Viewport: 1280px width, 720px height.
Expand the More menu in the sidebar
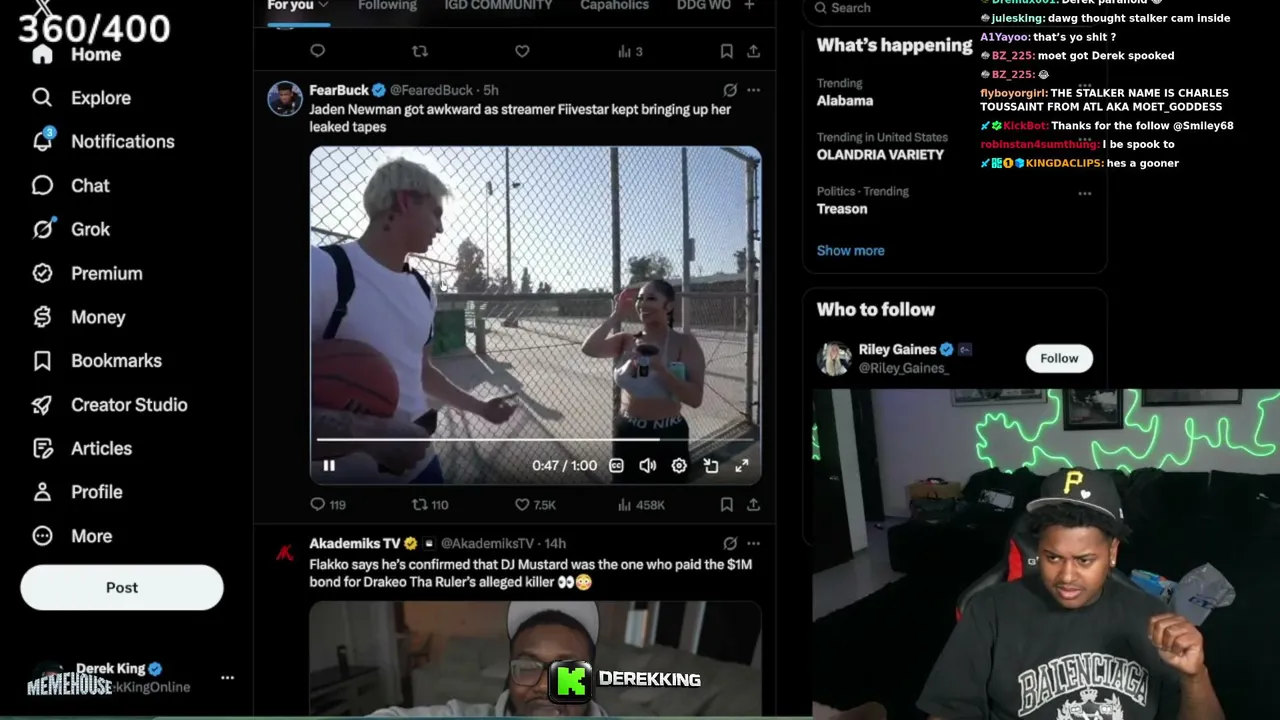tap(71, 536)
